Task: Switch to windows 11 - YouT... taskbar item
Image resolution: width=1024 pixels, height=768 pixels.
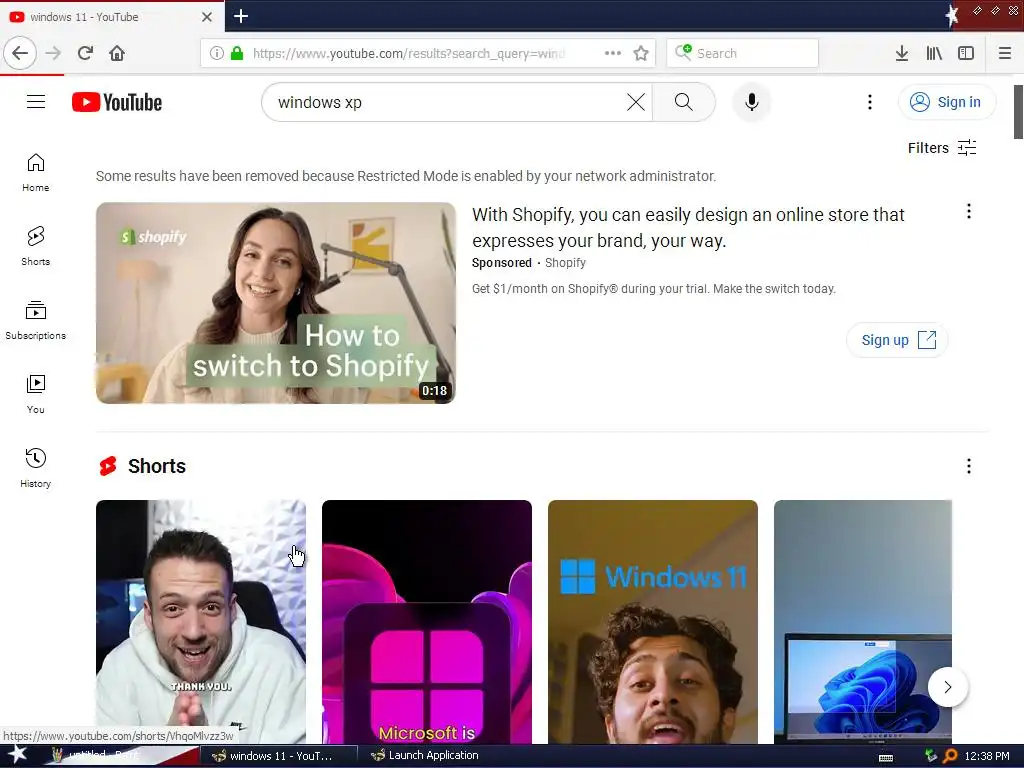Action: [x=278, y=756]
